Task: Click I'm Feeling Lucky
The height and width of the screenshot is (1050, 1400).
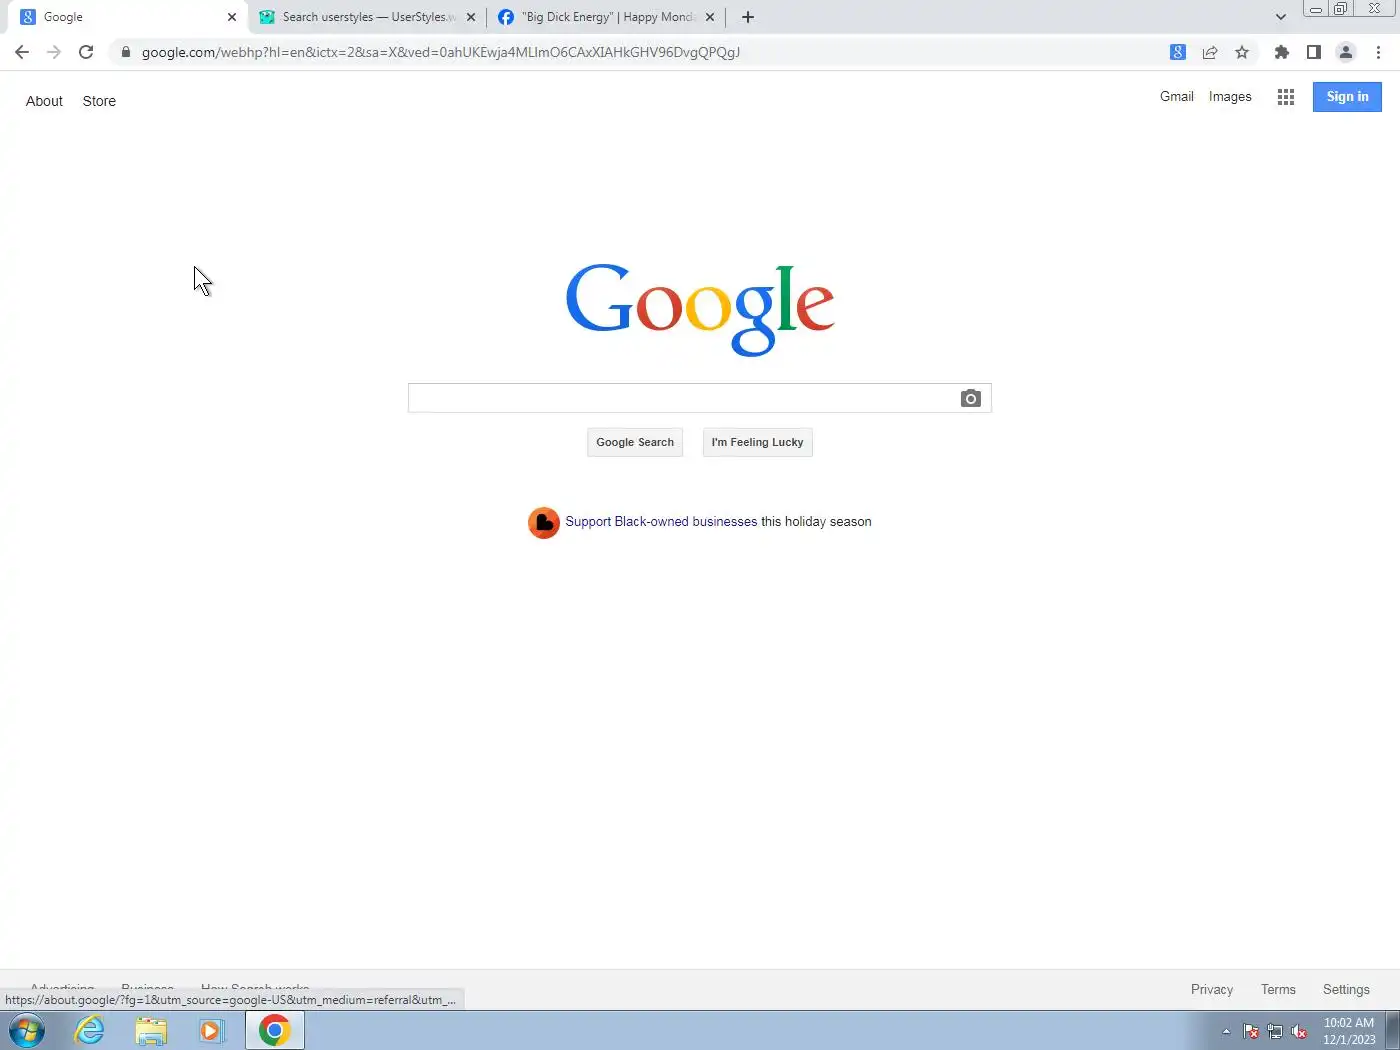Action: point(758,442)
